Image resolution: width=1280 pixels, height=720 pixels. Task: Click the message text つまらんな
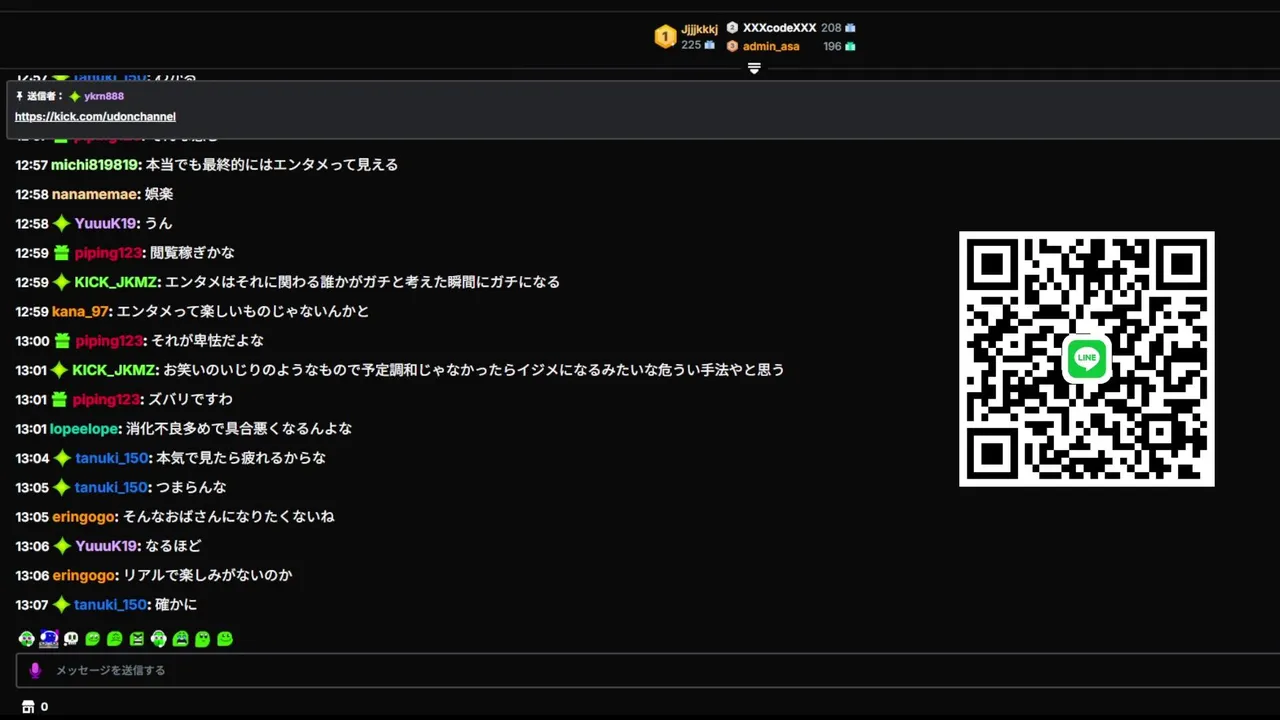point(191,488)
